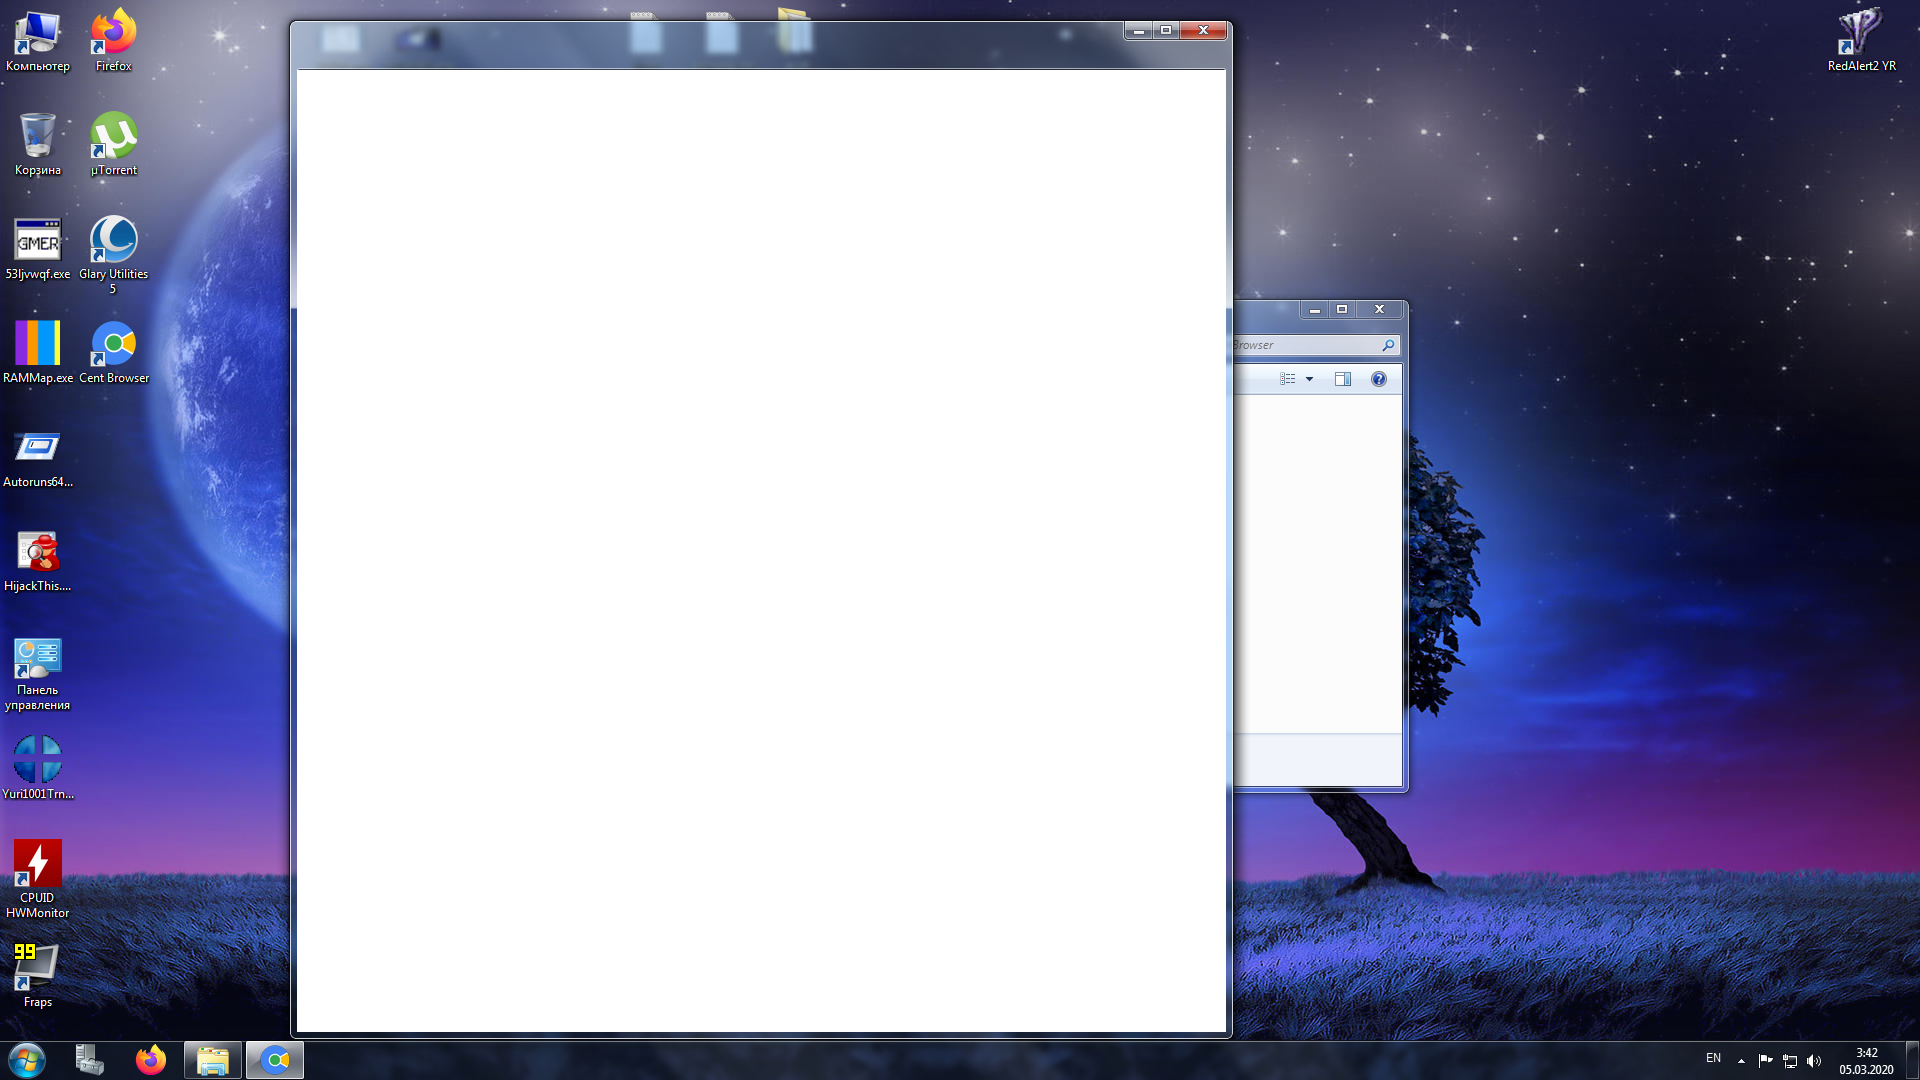
Task: Toggle the preview pane in the Explorer window
Action: pyautogui.click(x=1343, y=378)
